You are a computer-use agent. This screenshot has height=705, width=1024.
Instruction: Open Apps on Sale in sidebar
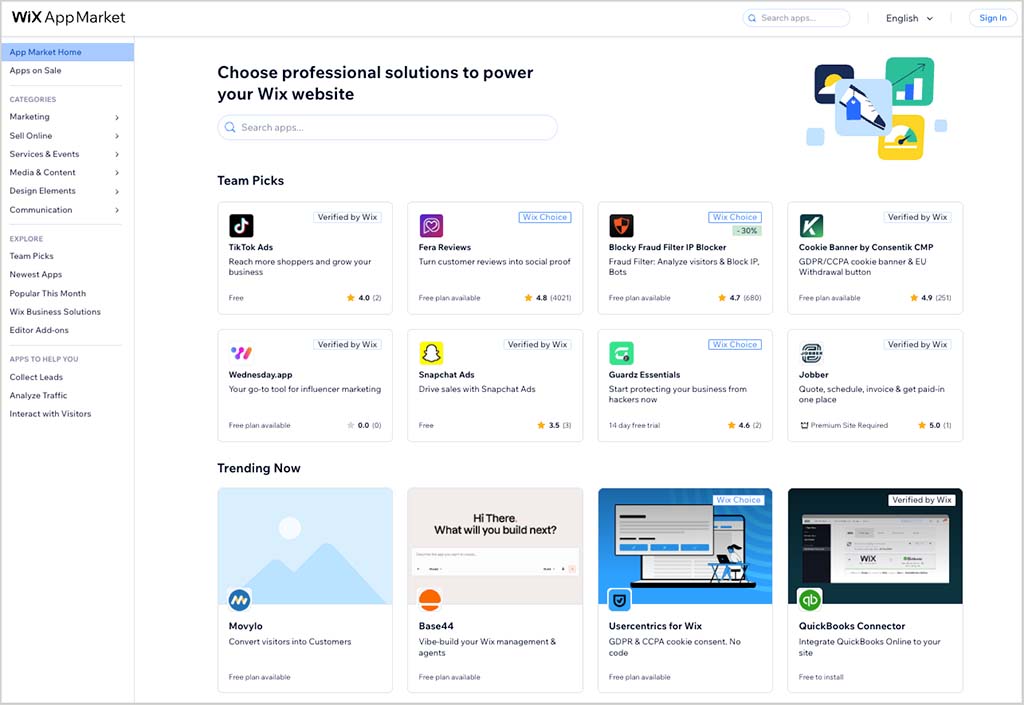pos(35,70)
